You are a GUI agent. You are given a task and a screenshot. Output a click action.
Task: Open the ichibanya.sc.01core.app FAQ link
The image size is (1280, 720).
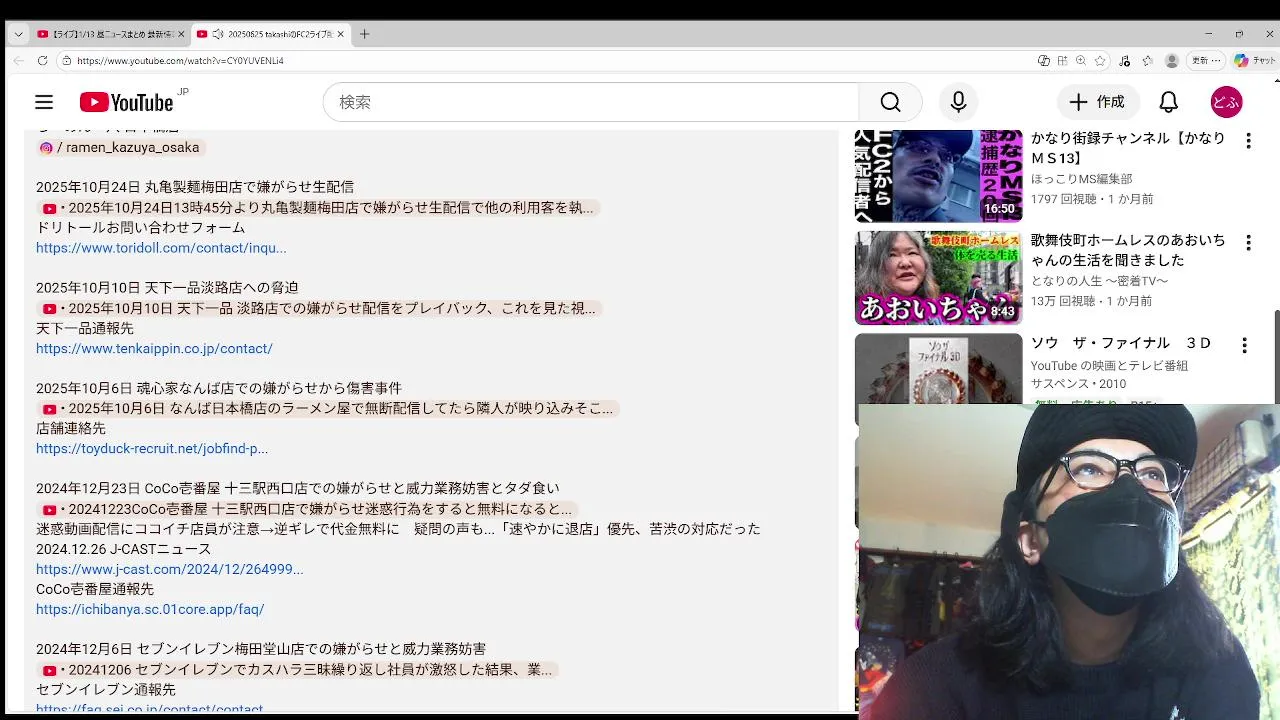pyautogui.click(x=150, y=609)
